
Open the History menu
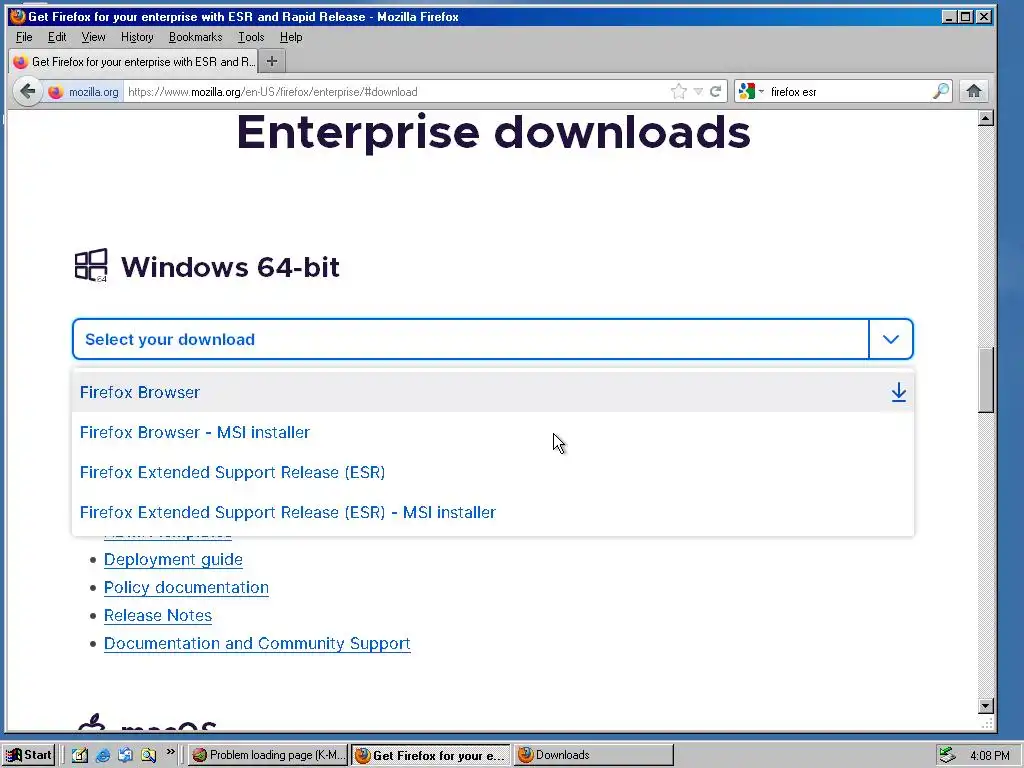[x=137, y=37]
